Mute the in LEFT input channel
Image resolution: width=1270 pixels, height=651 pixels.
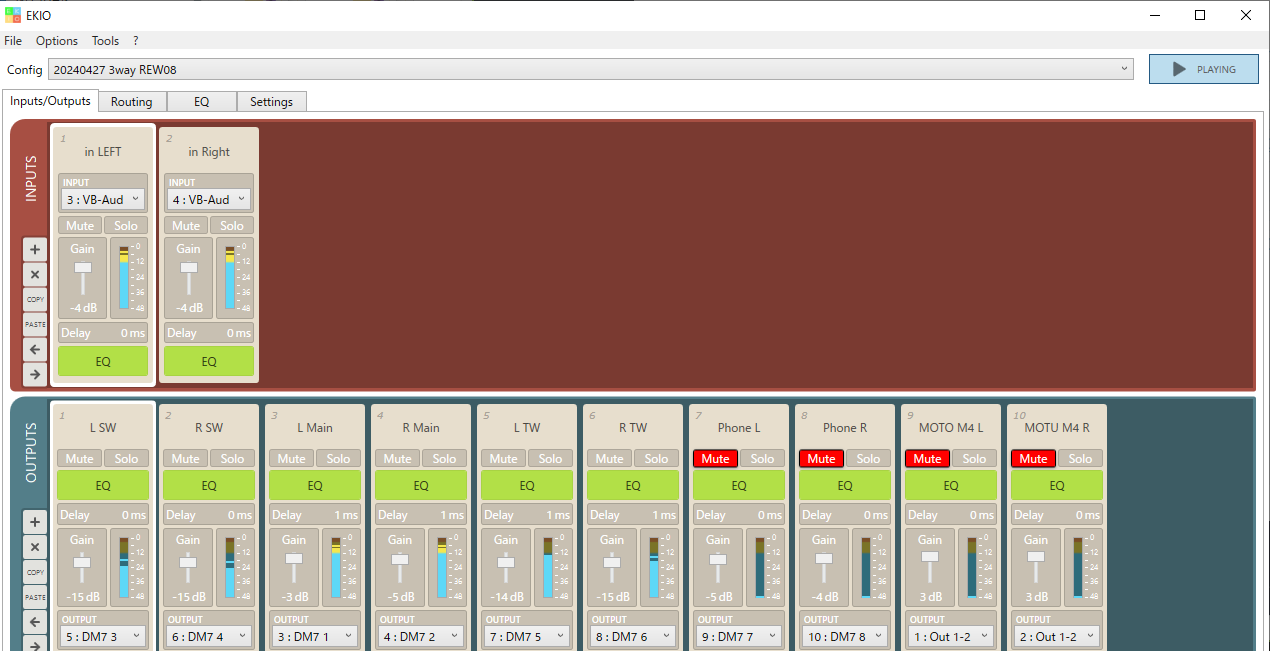point(79,226)
